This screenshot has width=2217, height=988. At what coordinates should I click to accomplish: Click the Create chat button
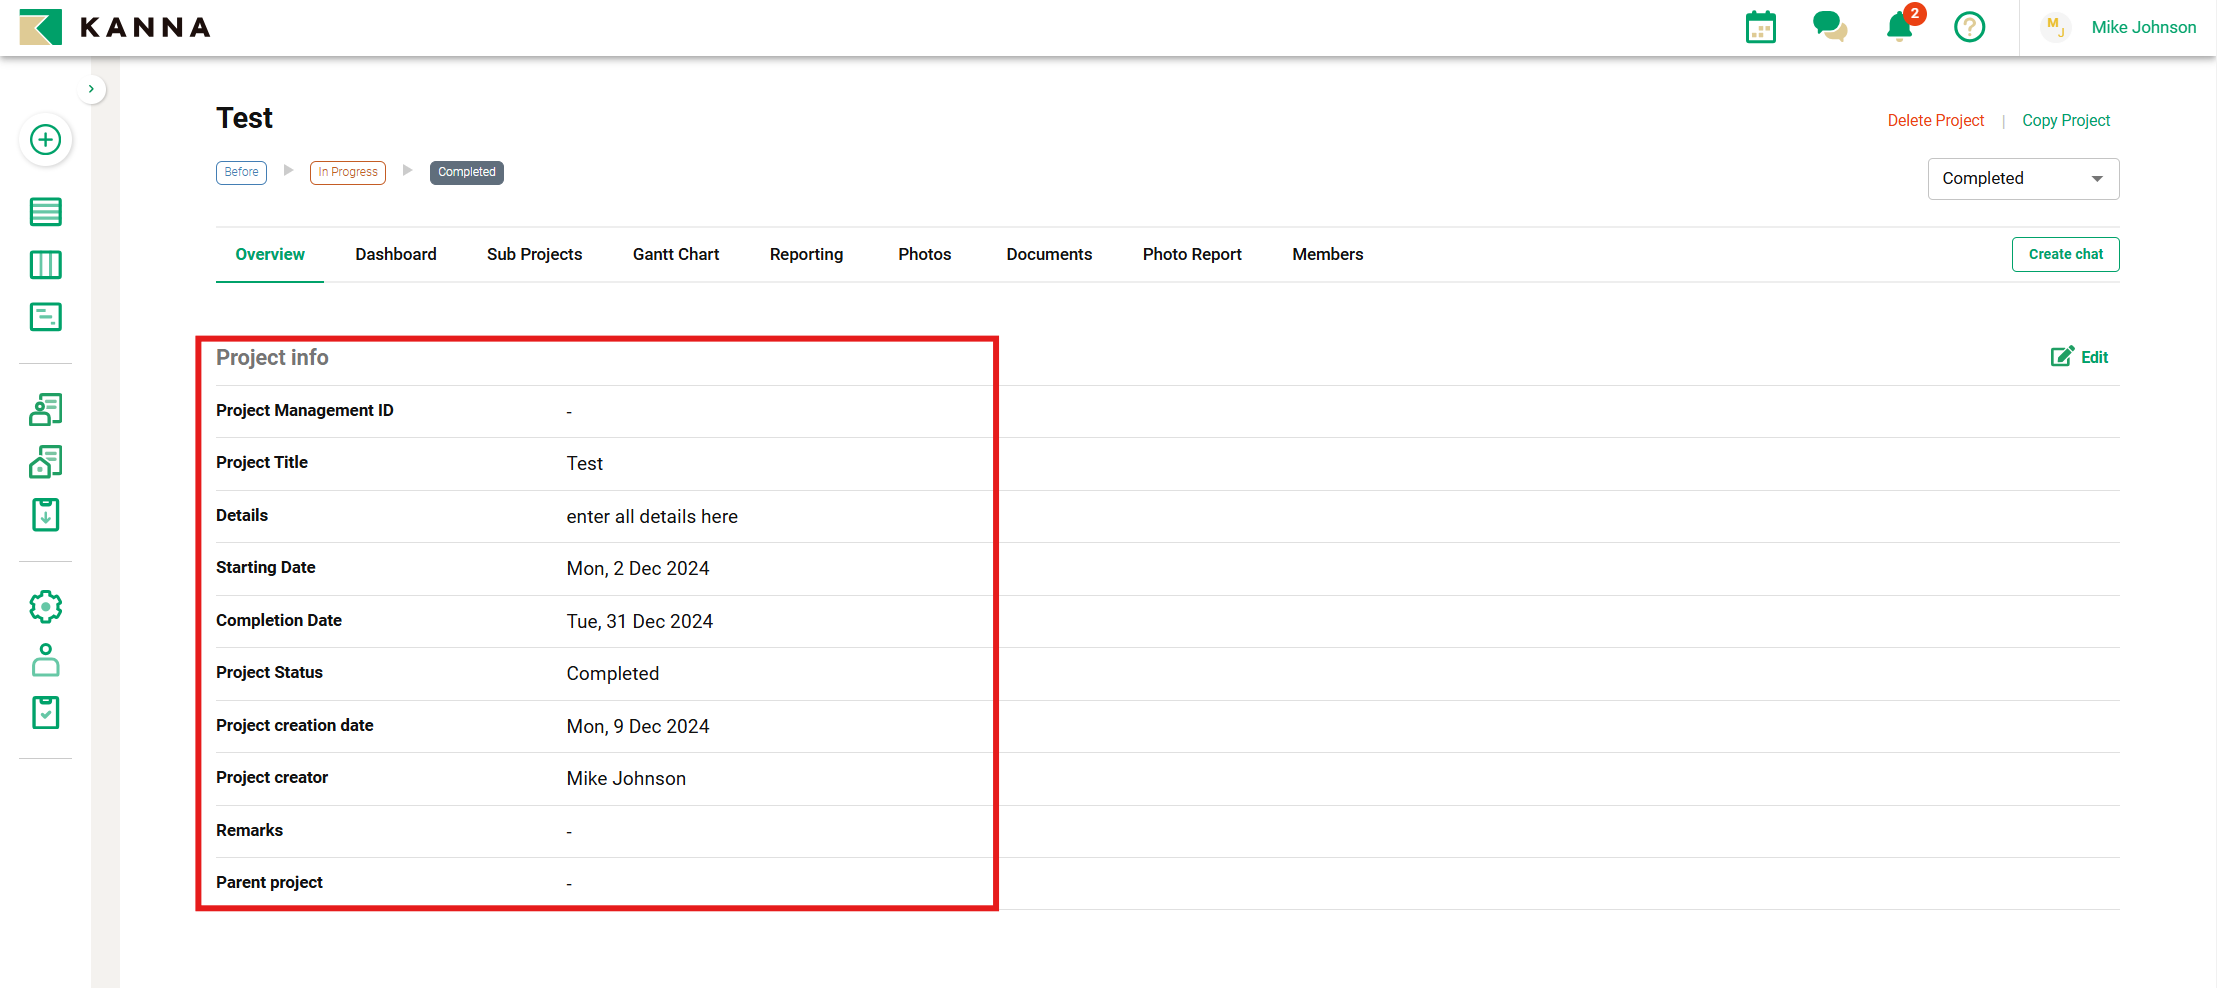(x=2065, y=254)
